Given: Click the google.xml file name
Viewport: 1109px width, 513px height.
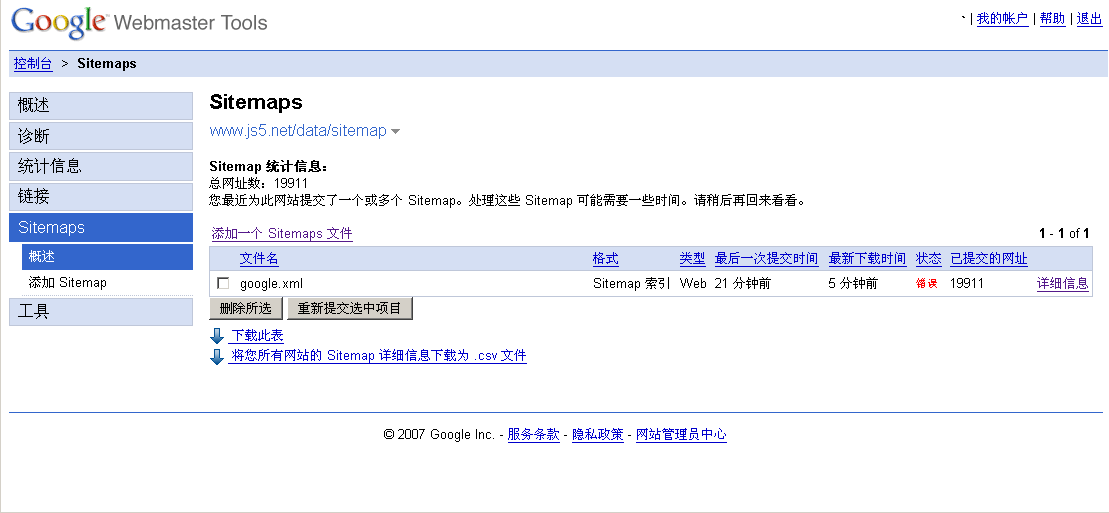Looking at the screenshot, I should [272, 284].
